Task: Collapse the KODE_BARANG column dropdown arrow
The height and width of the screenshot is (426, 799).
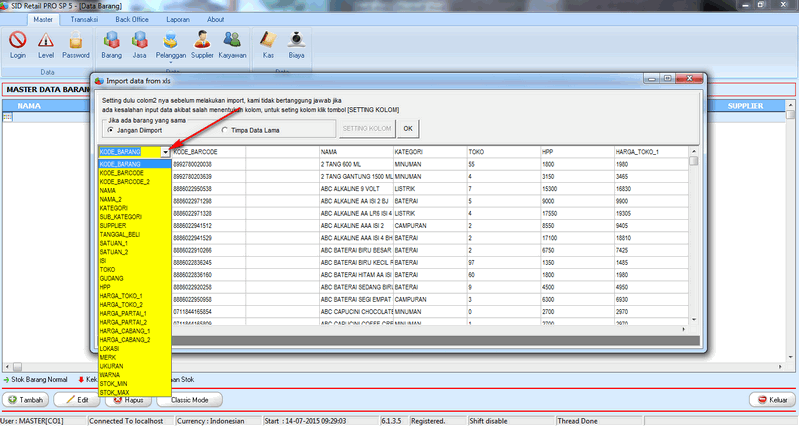Action: click(165, 152)
